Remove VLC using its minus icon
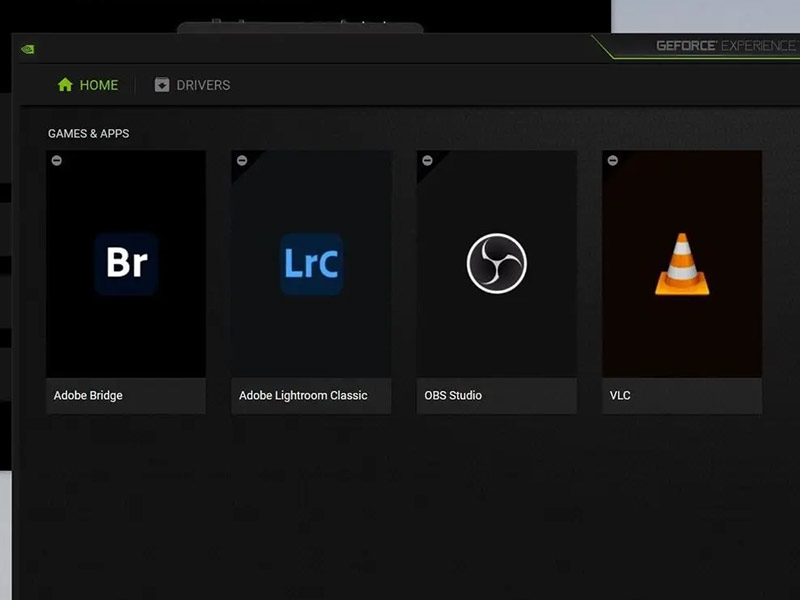The image size is (800, 600). pos(613,160)
